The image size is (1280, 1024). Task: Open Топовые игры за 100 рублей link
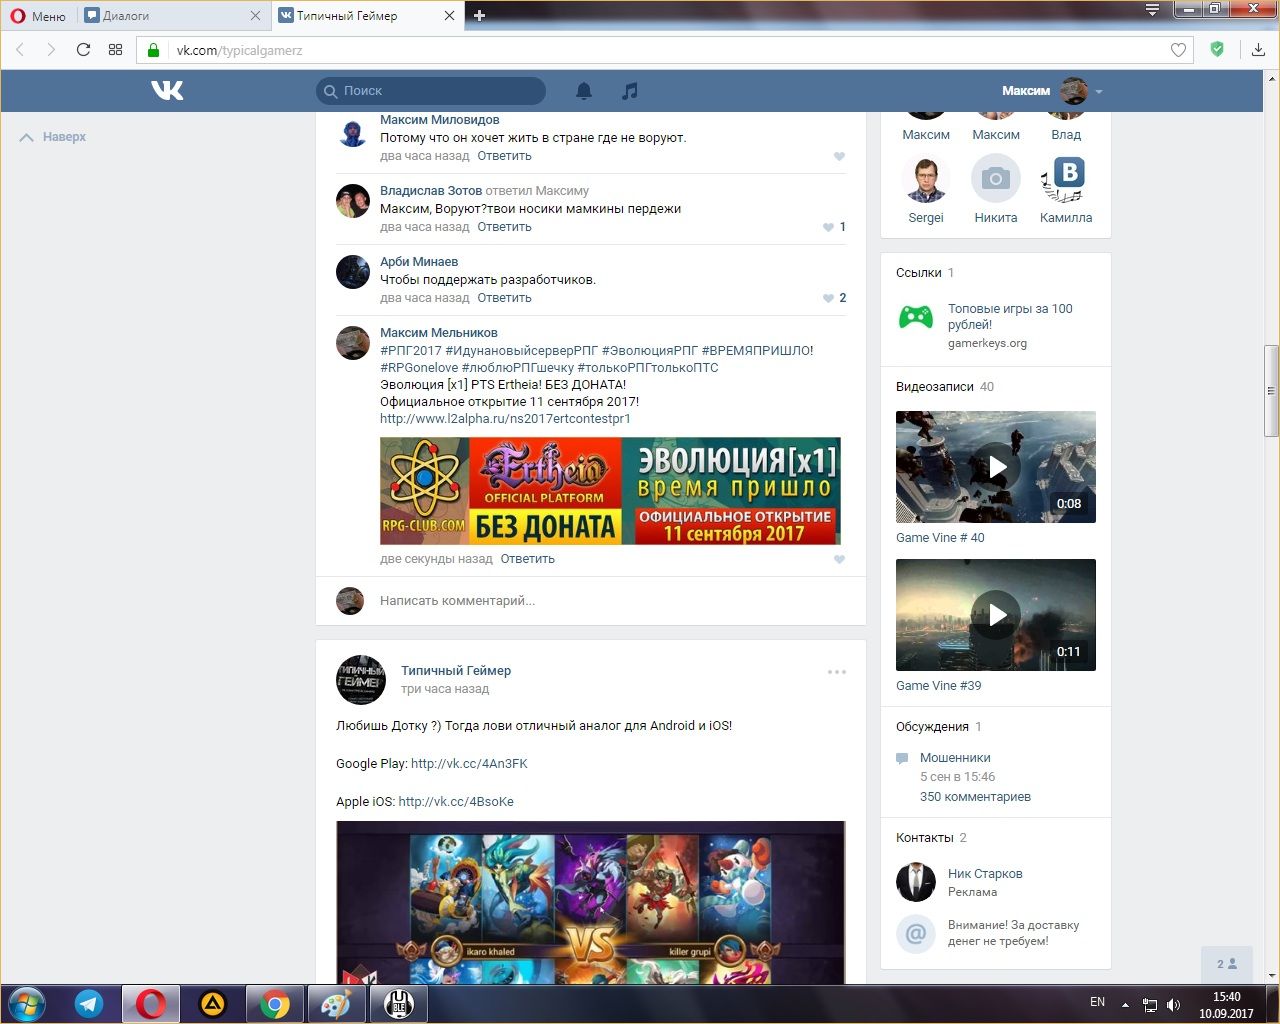[x=1010, y=317]
